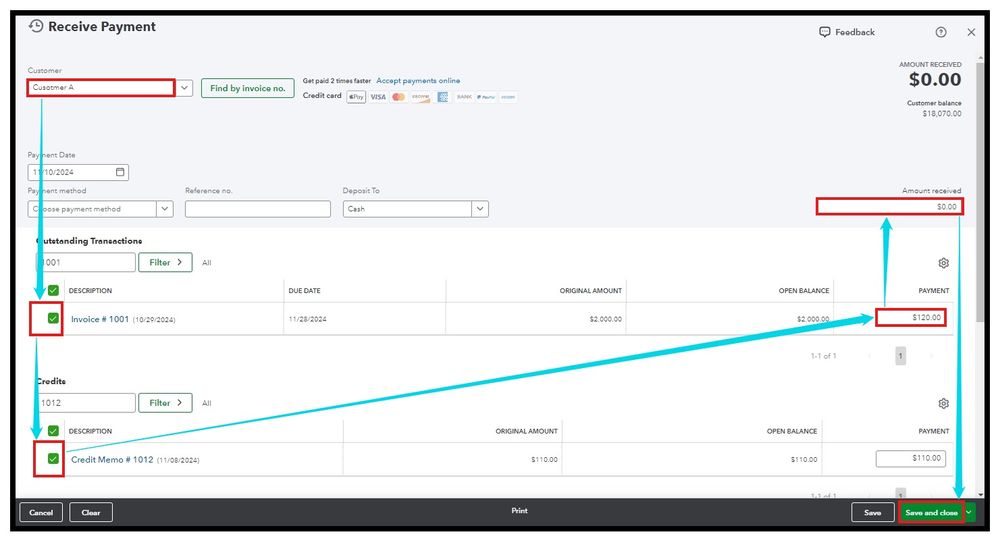The width and height of the screenshot is (998, 547).
Task: Click the Receive Payment history clock icon
Action: coord(36,26)
